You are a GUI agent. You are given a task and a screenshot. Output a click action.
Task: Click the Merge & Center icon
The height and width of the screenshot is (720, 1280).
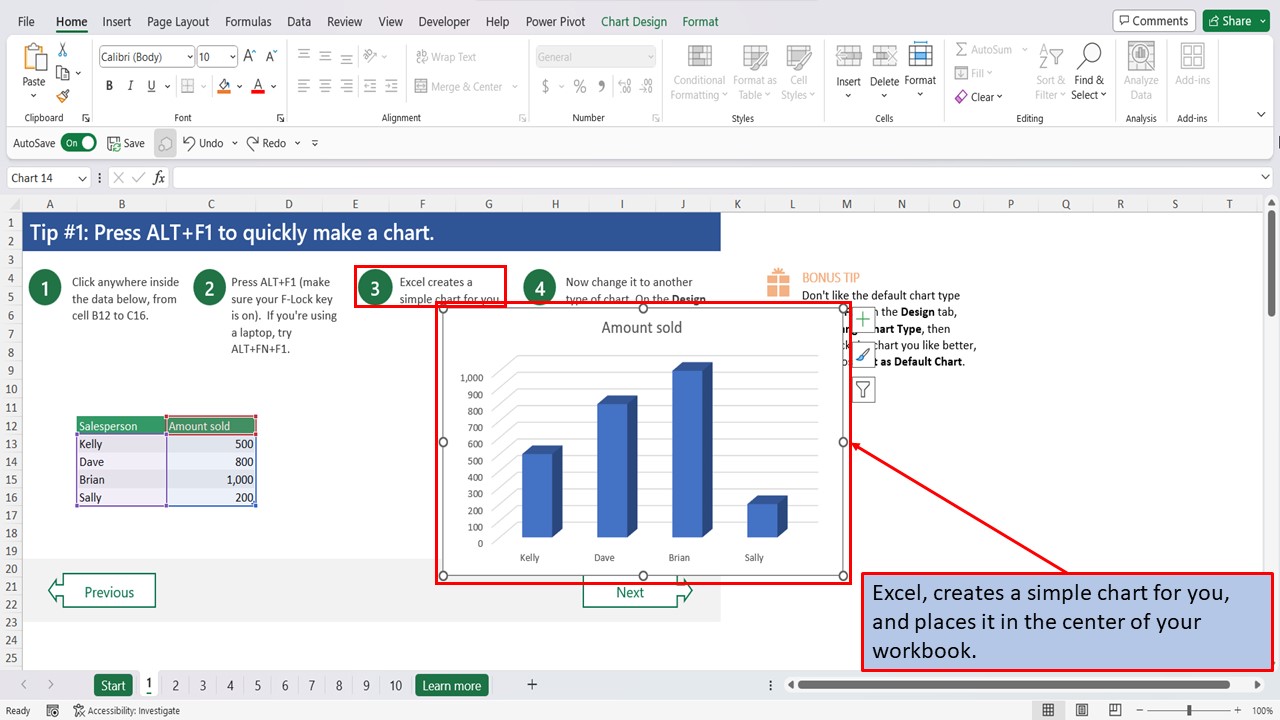[x=461, y=87]
